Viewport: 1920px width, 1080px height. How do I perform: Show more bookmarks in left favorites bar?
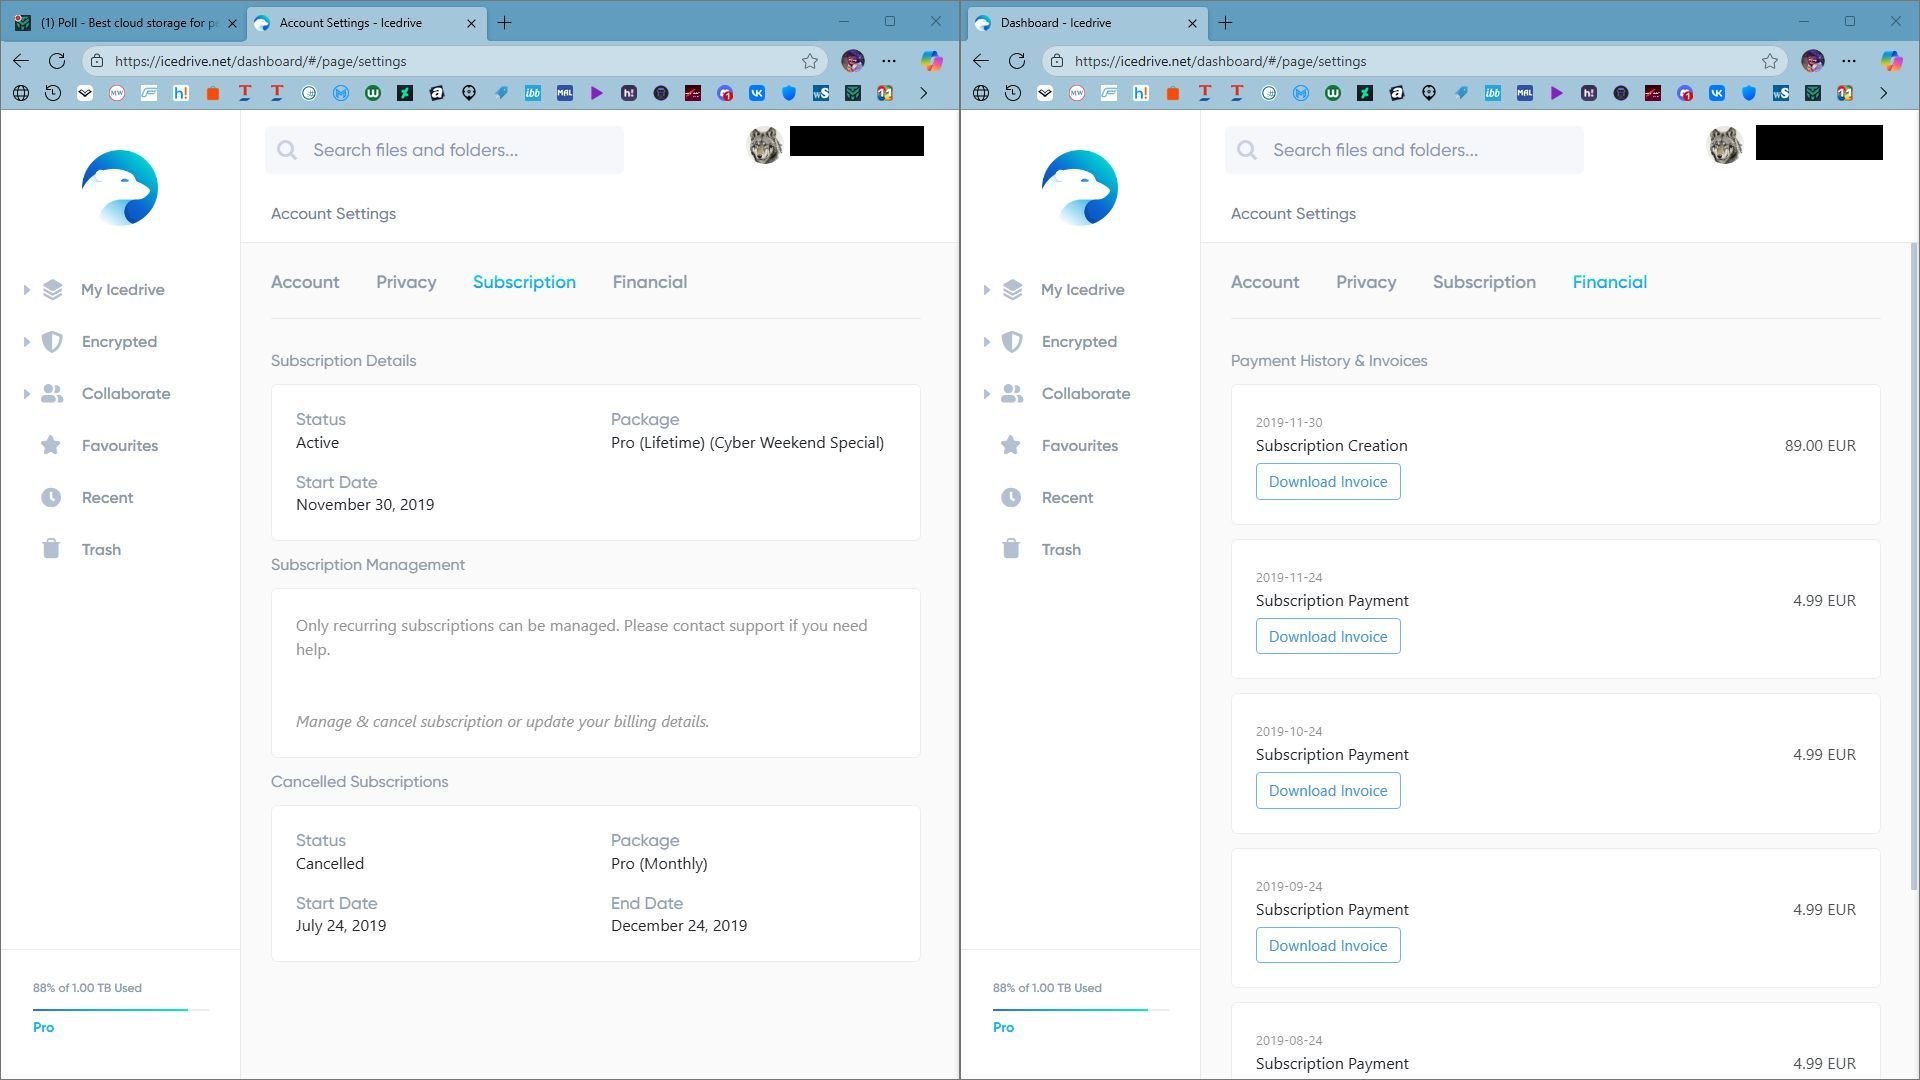coord(923,93)
